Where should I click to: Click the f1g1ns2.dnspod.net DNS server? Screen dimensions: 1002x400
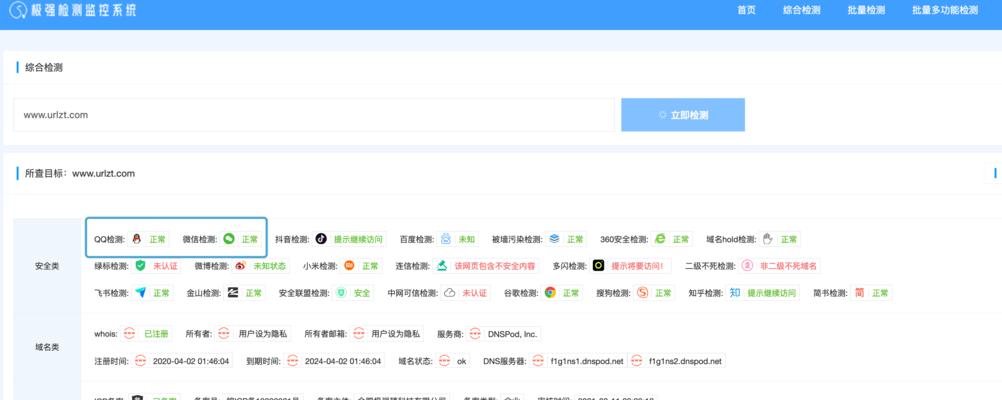click(x=685, y=361)
